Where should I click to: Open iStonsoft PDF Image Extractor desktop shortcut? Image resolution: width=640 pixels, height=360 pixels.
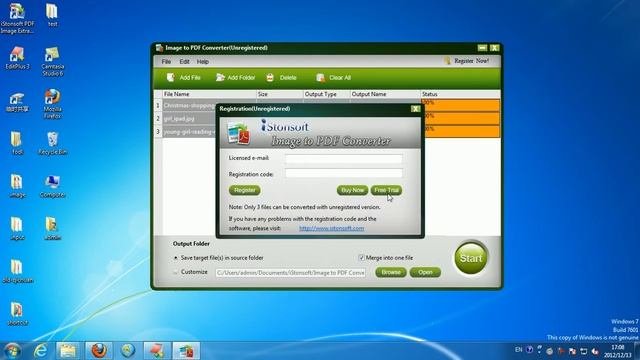[x=17, y=18]
